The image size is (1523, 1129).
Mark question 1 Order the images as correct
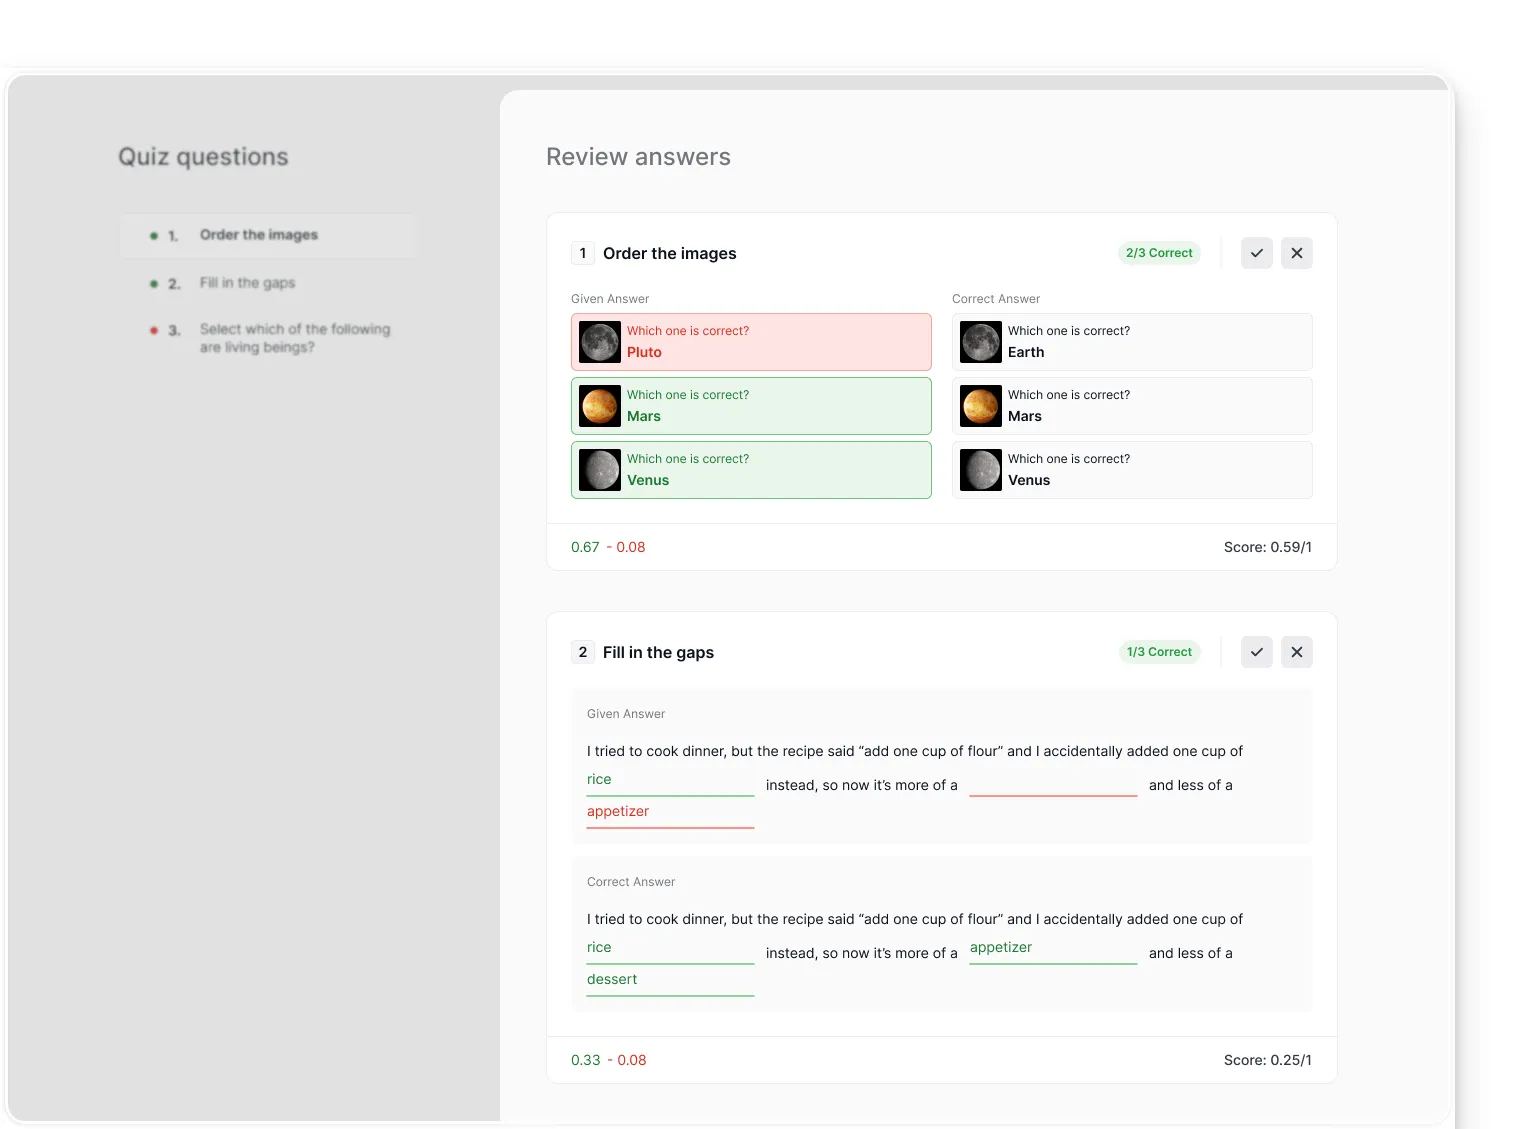(1256, 253)
